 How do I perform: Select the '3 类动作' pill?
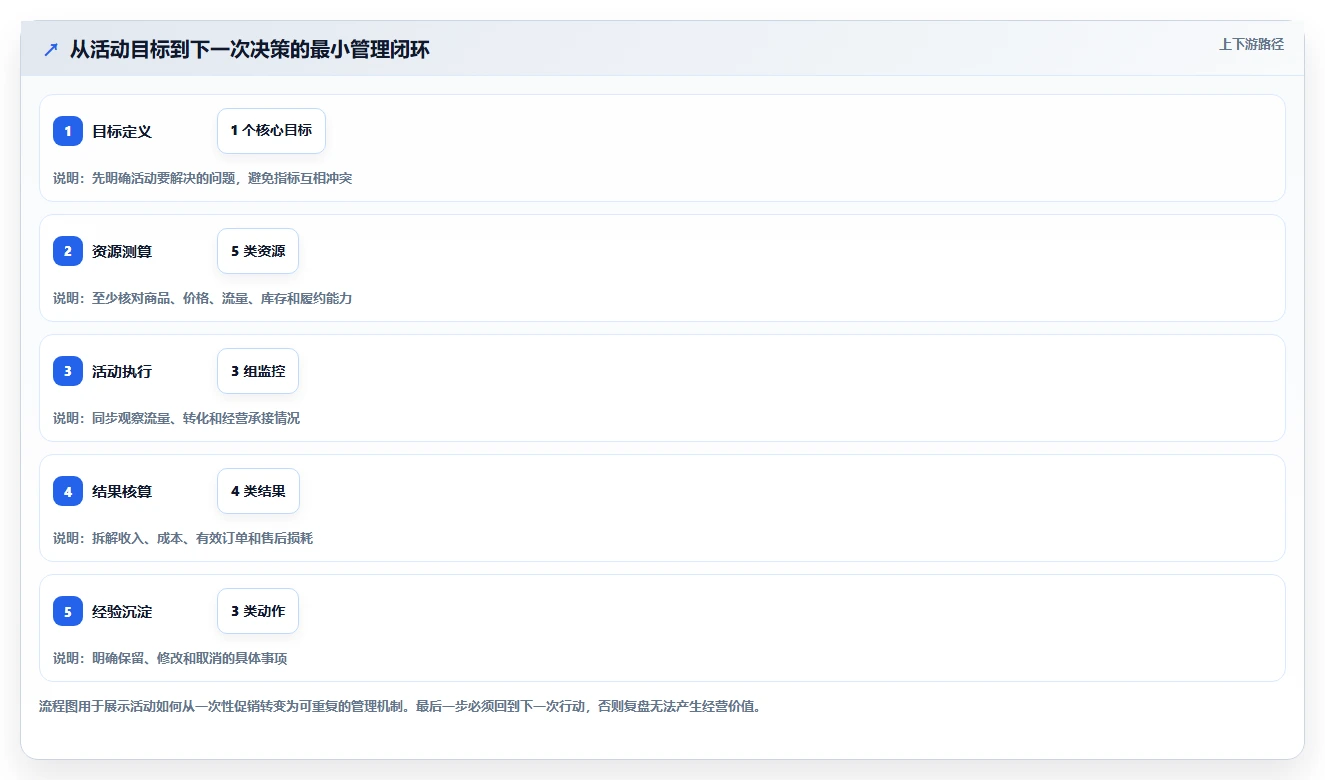pyautogui.click(x=258, y=611)
